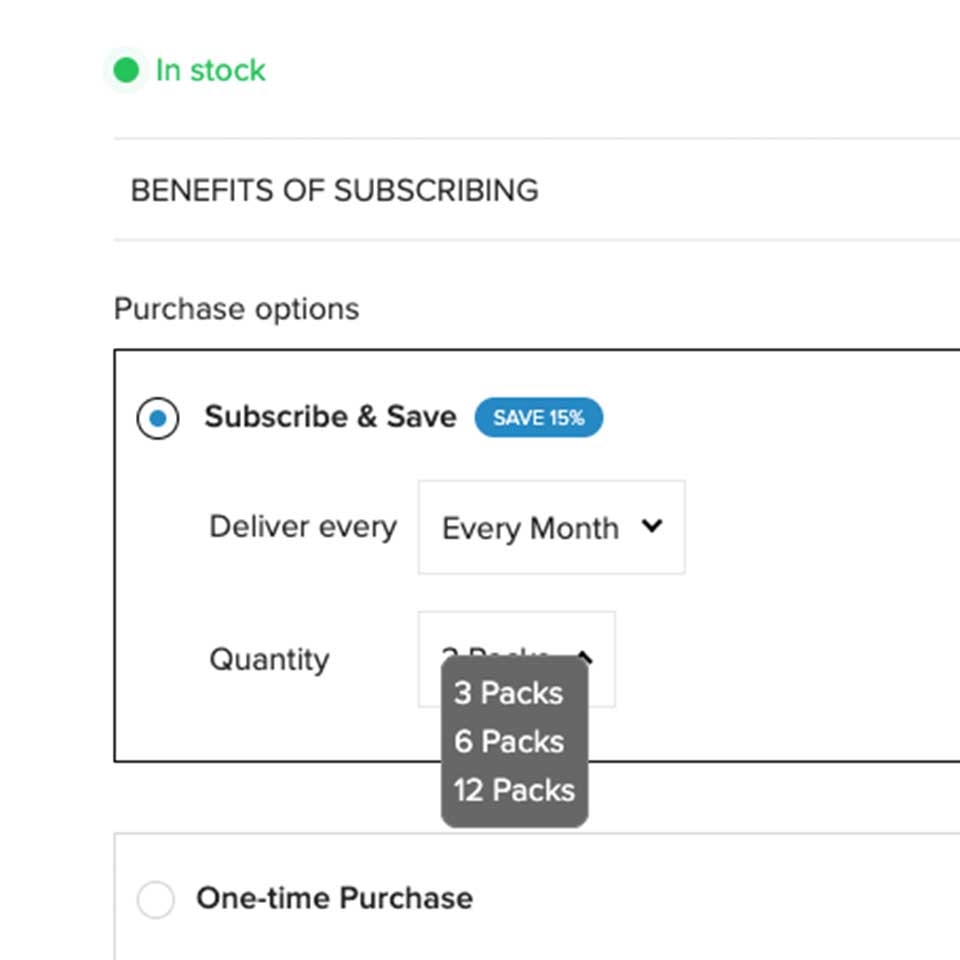Select the One-time Purchase radio button

click(x=156, y=899)
